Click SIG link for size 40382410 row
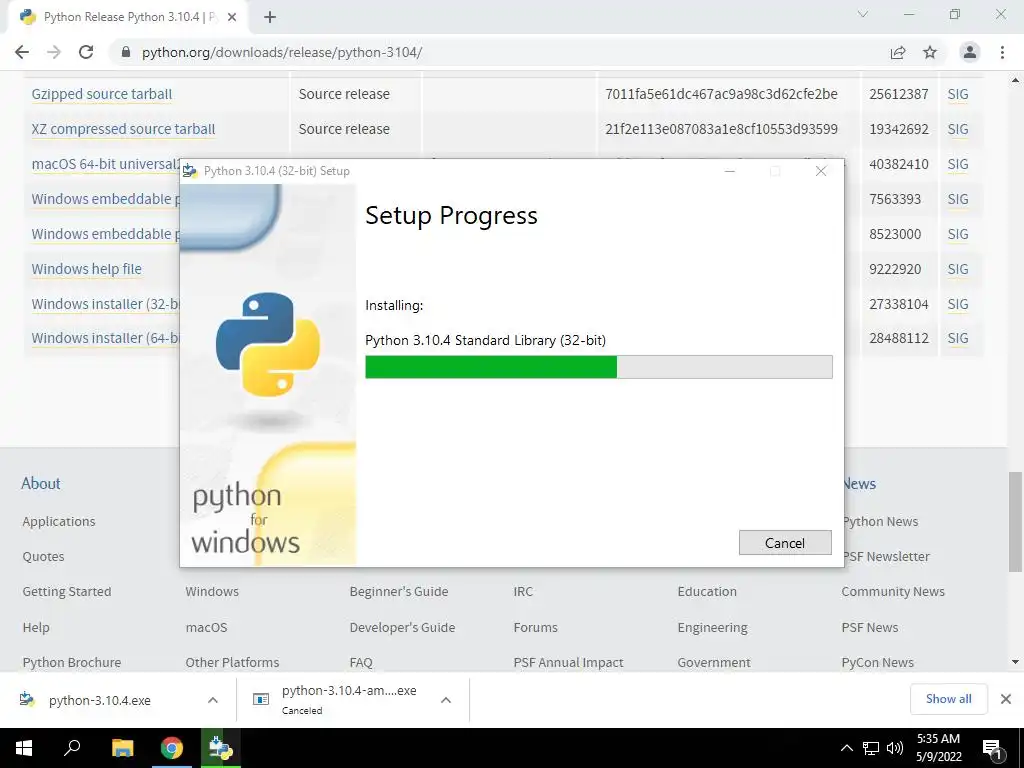This screenshot has width=1024, height=768. (x=958, y=164)
